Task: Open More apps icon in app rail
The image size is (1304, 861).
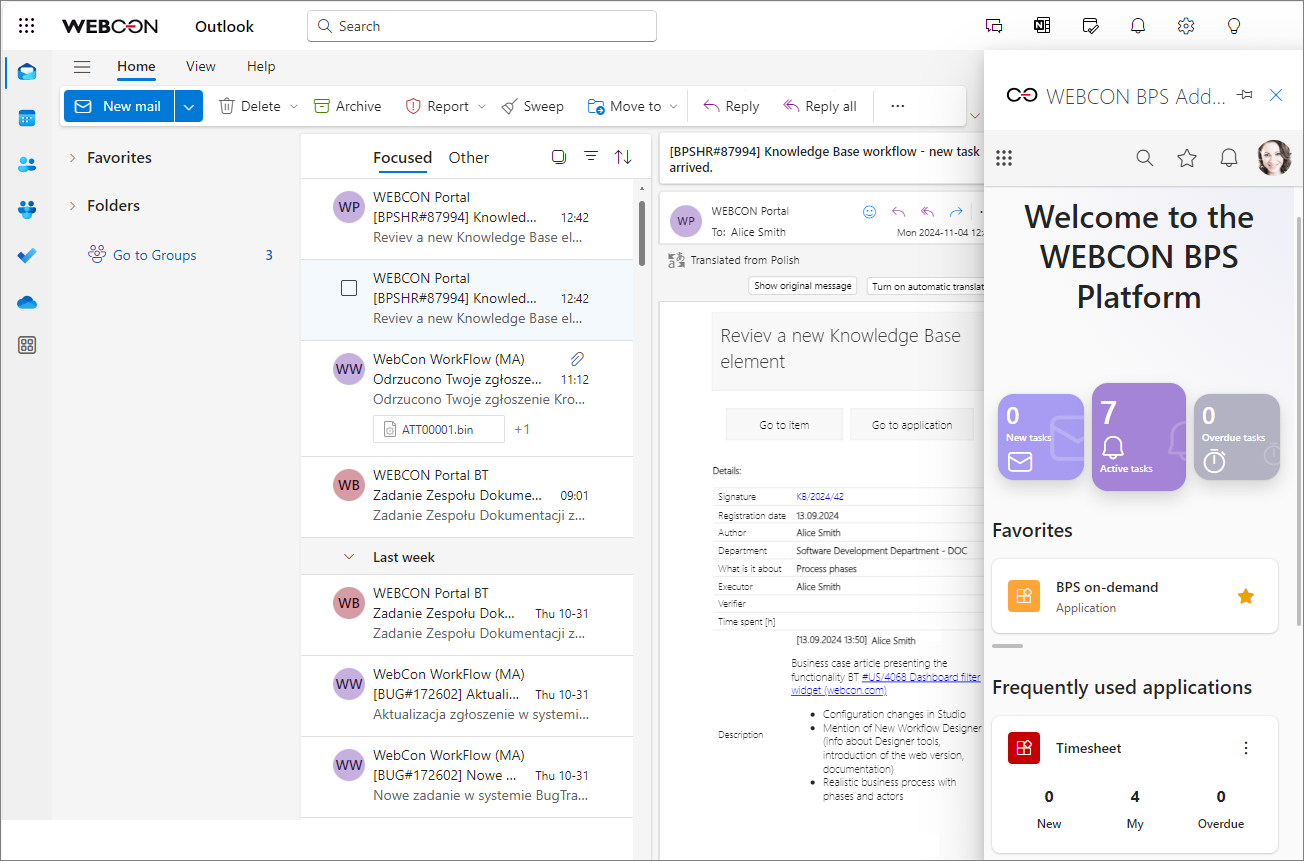Action: (x=27, y=345)
